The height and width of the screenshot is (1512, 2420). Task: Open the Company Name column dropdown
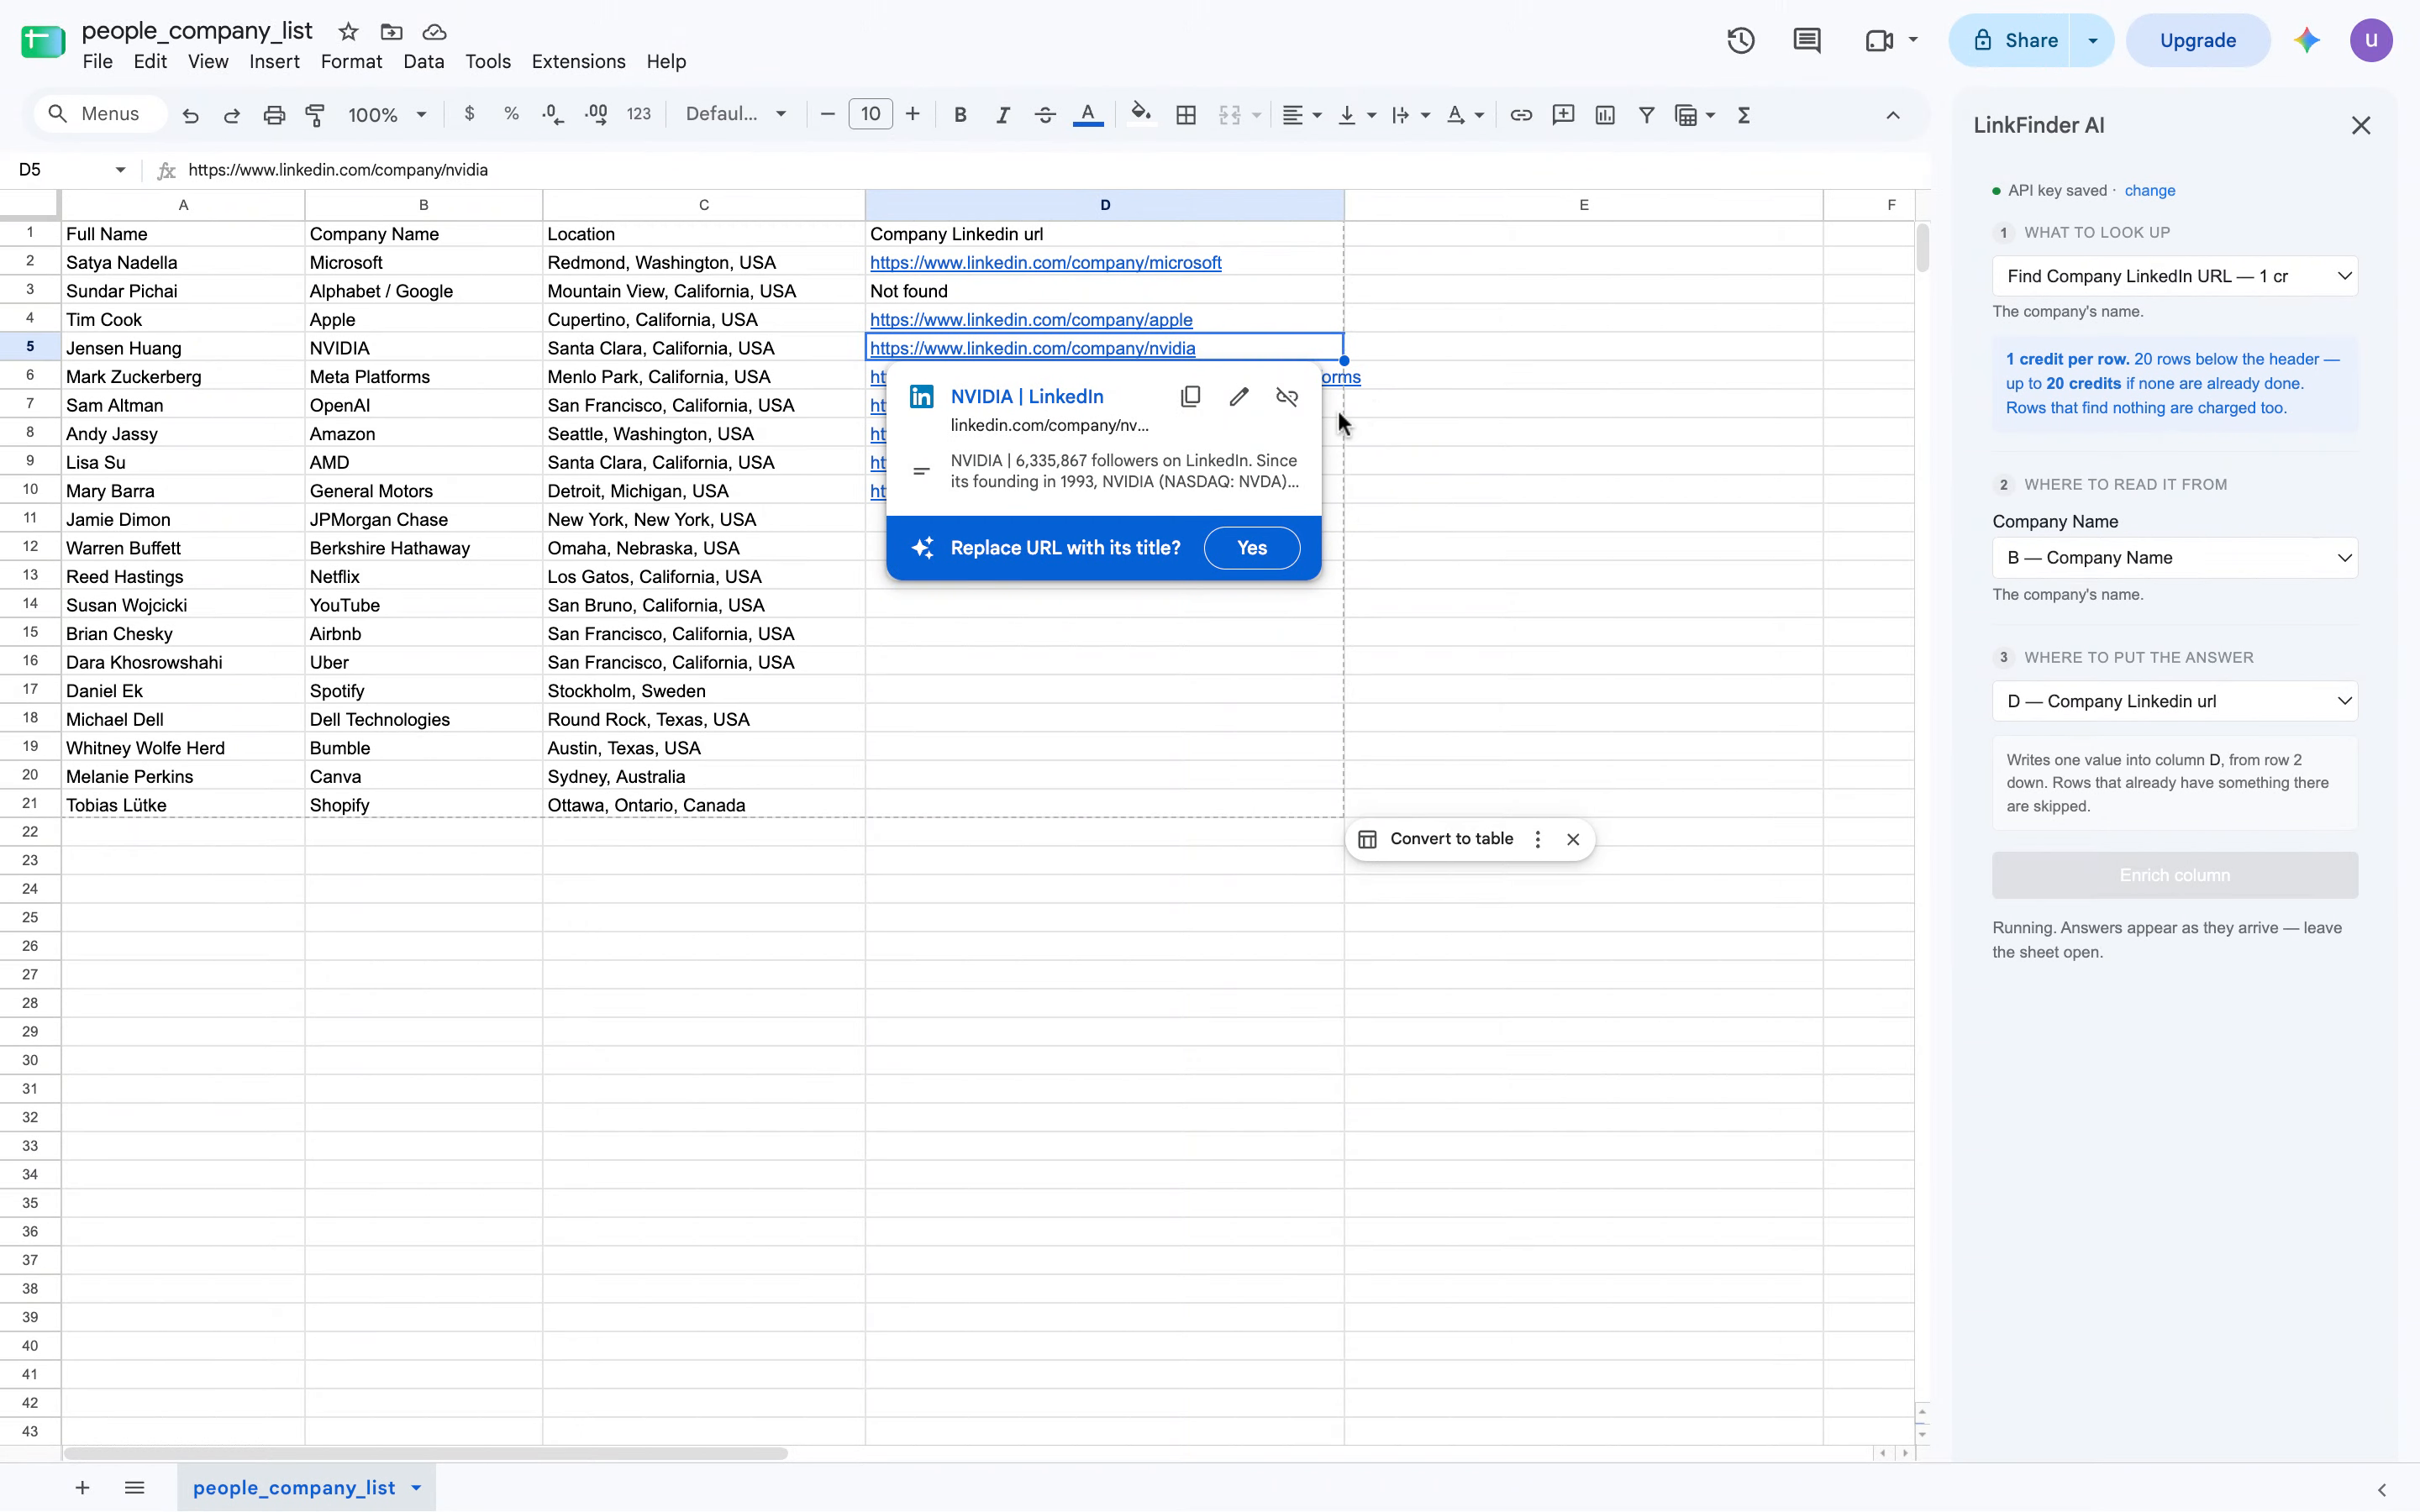click(2175, 558)
